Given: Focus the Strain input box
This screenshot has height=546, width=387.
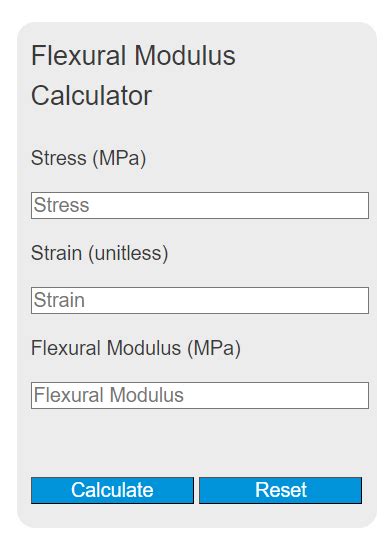Looking at the screenshot, I should pyautogui.click(x=200, y=301).
